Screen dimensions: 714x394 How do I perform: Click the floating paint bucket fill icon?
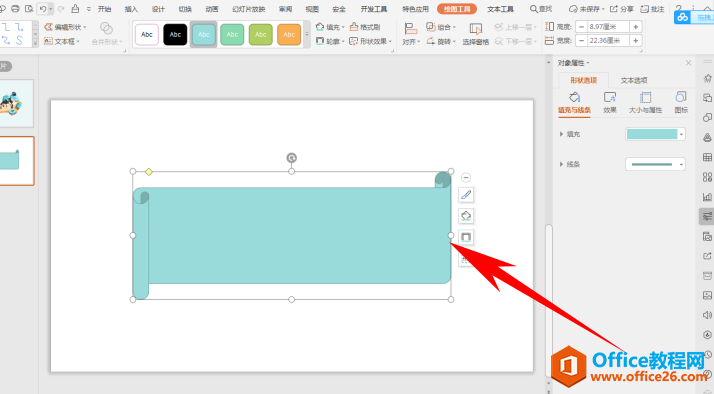[466, 216]
